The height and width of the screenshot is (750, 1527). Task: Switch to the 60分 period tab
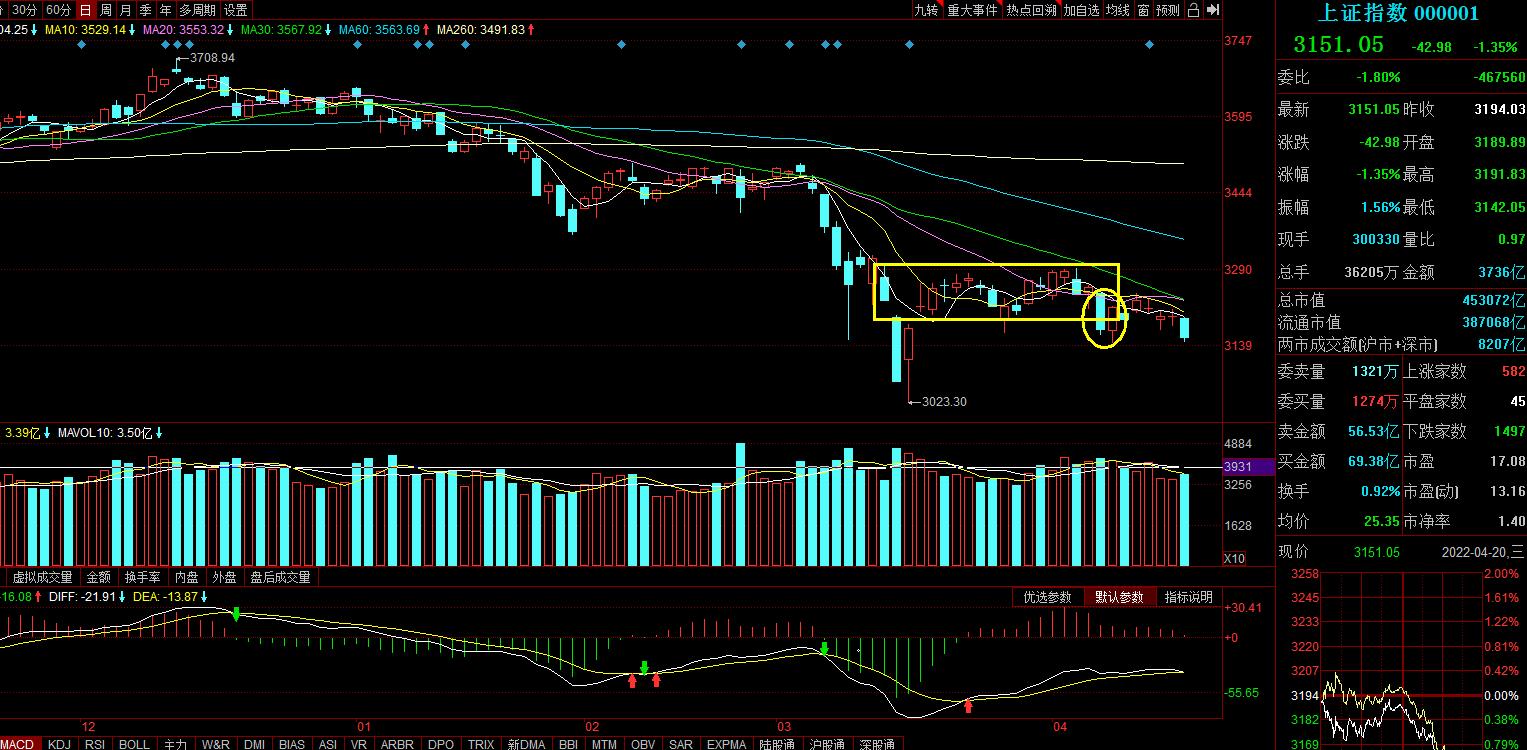[59, 10]
